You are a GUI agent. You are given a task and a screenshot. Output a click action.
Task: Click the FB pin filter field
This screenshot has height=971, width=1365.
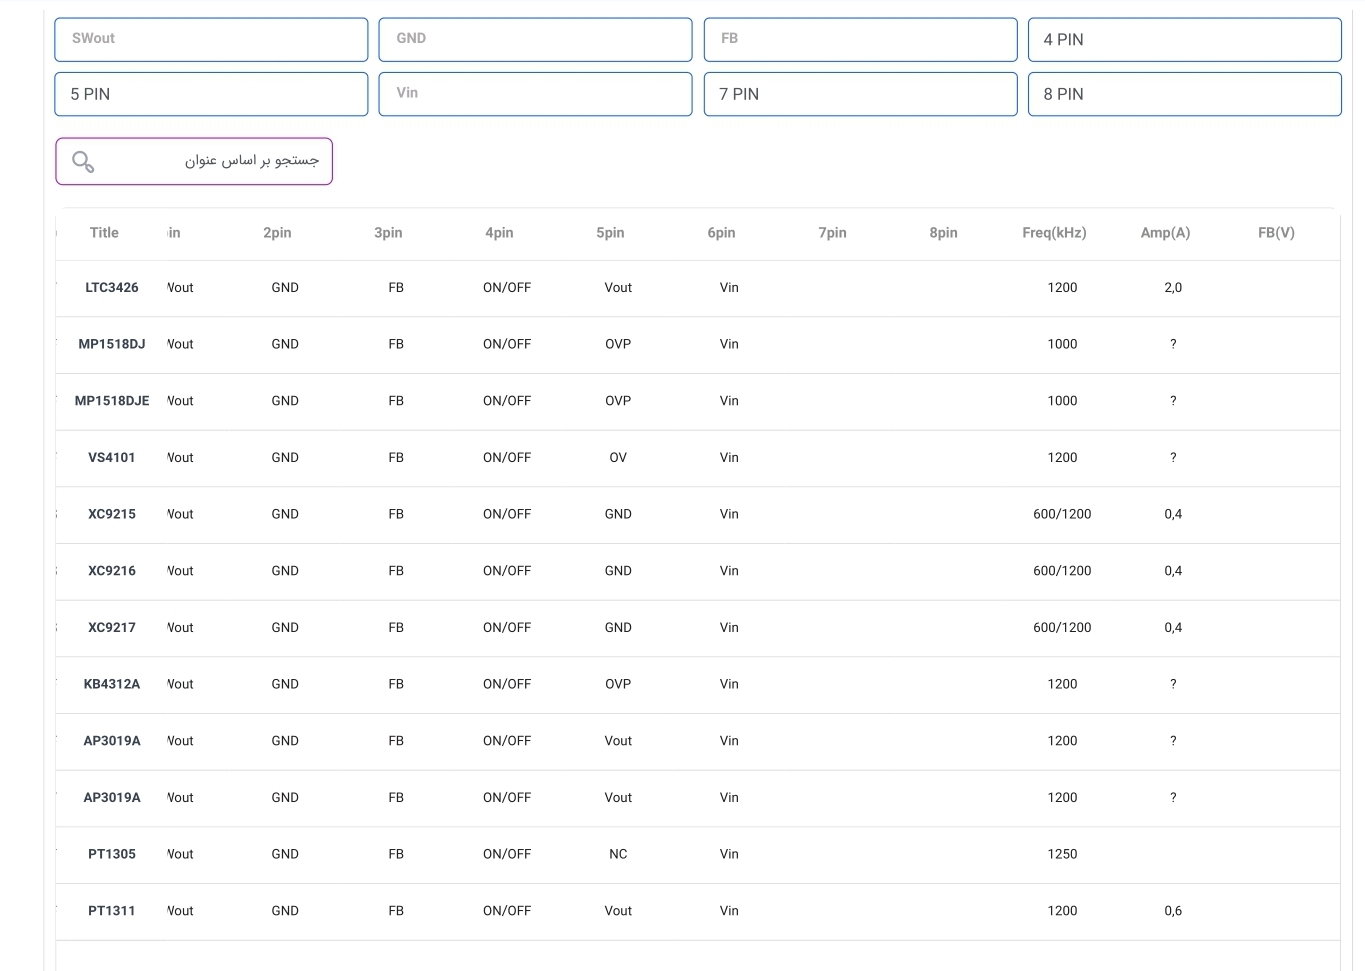(x=860, y=39)
